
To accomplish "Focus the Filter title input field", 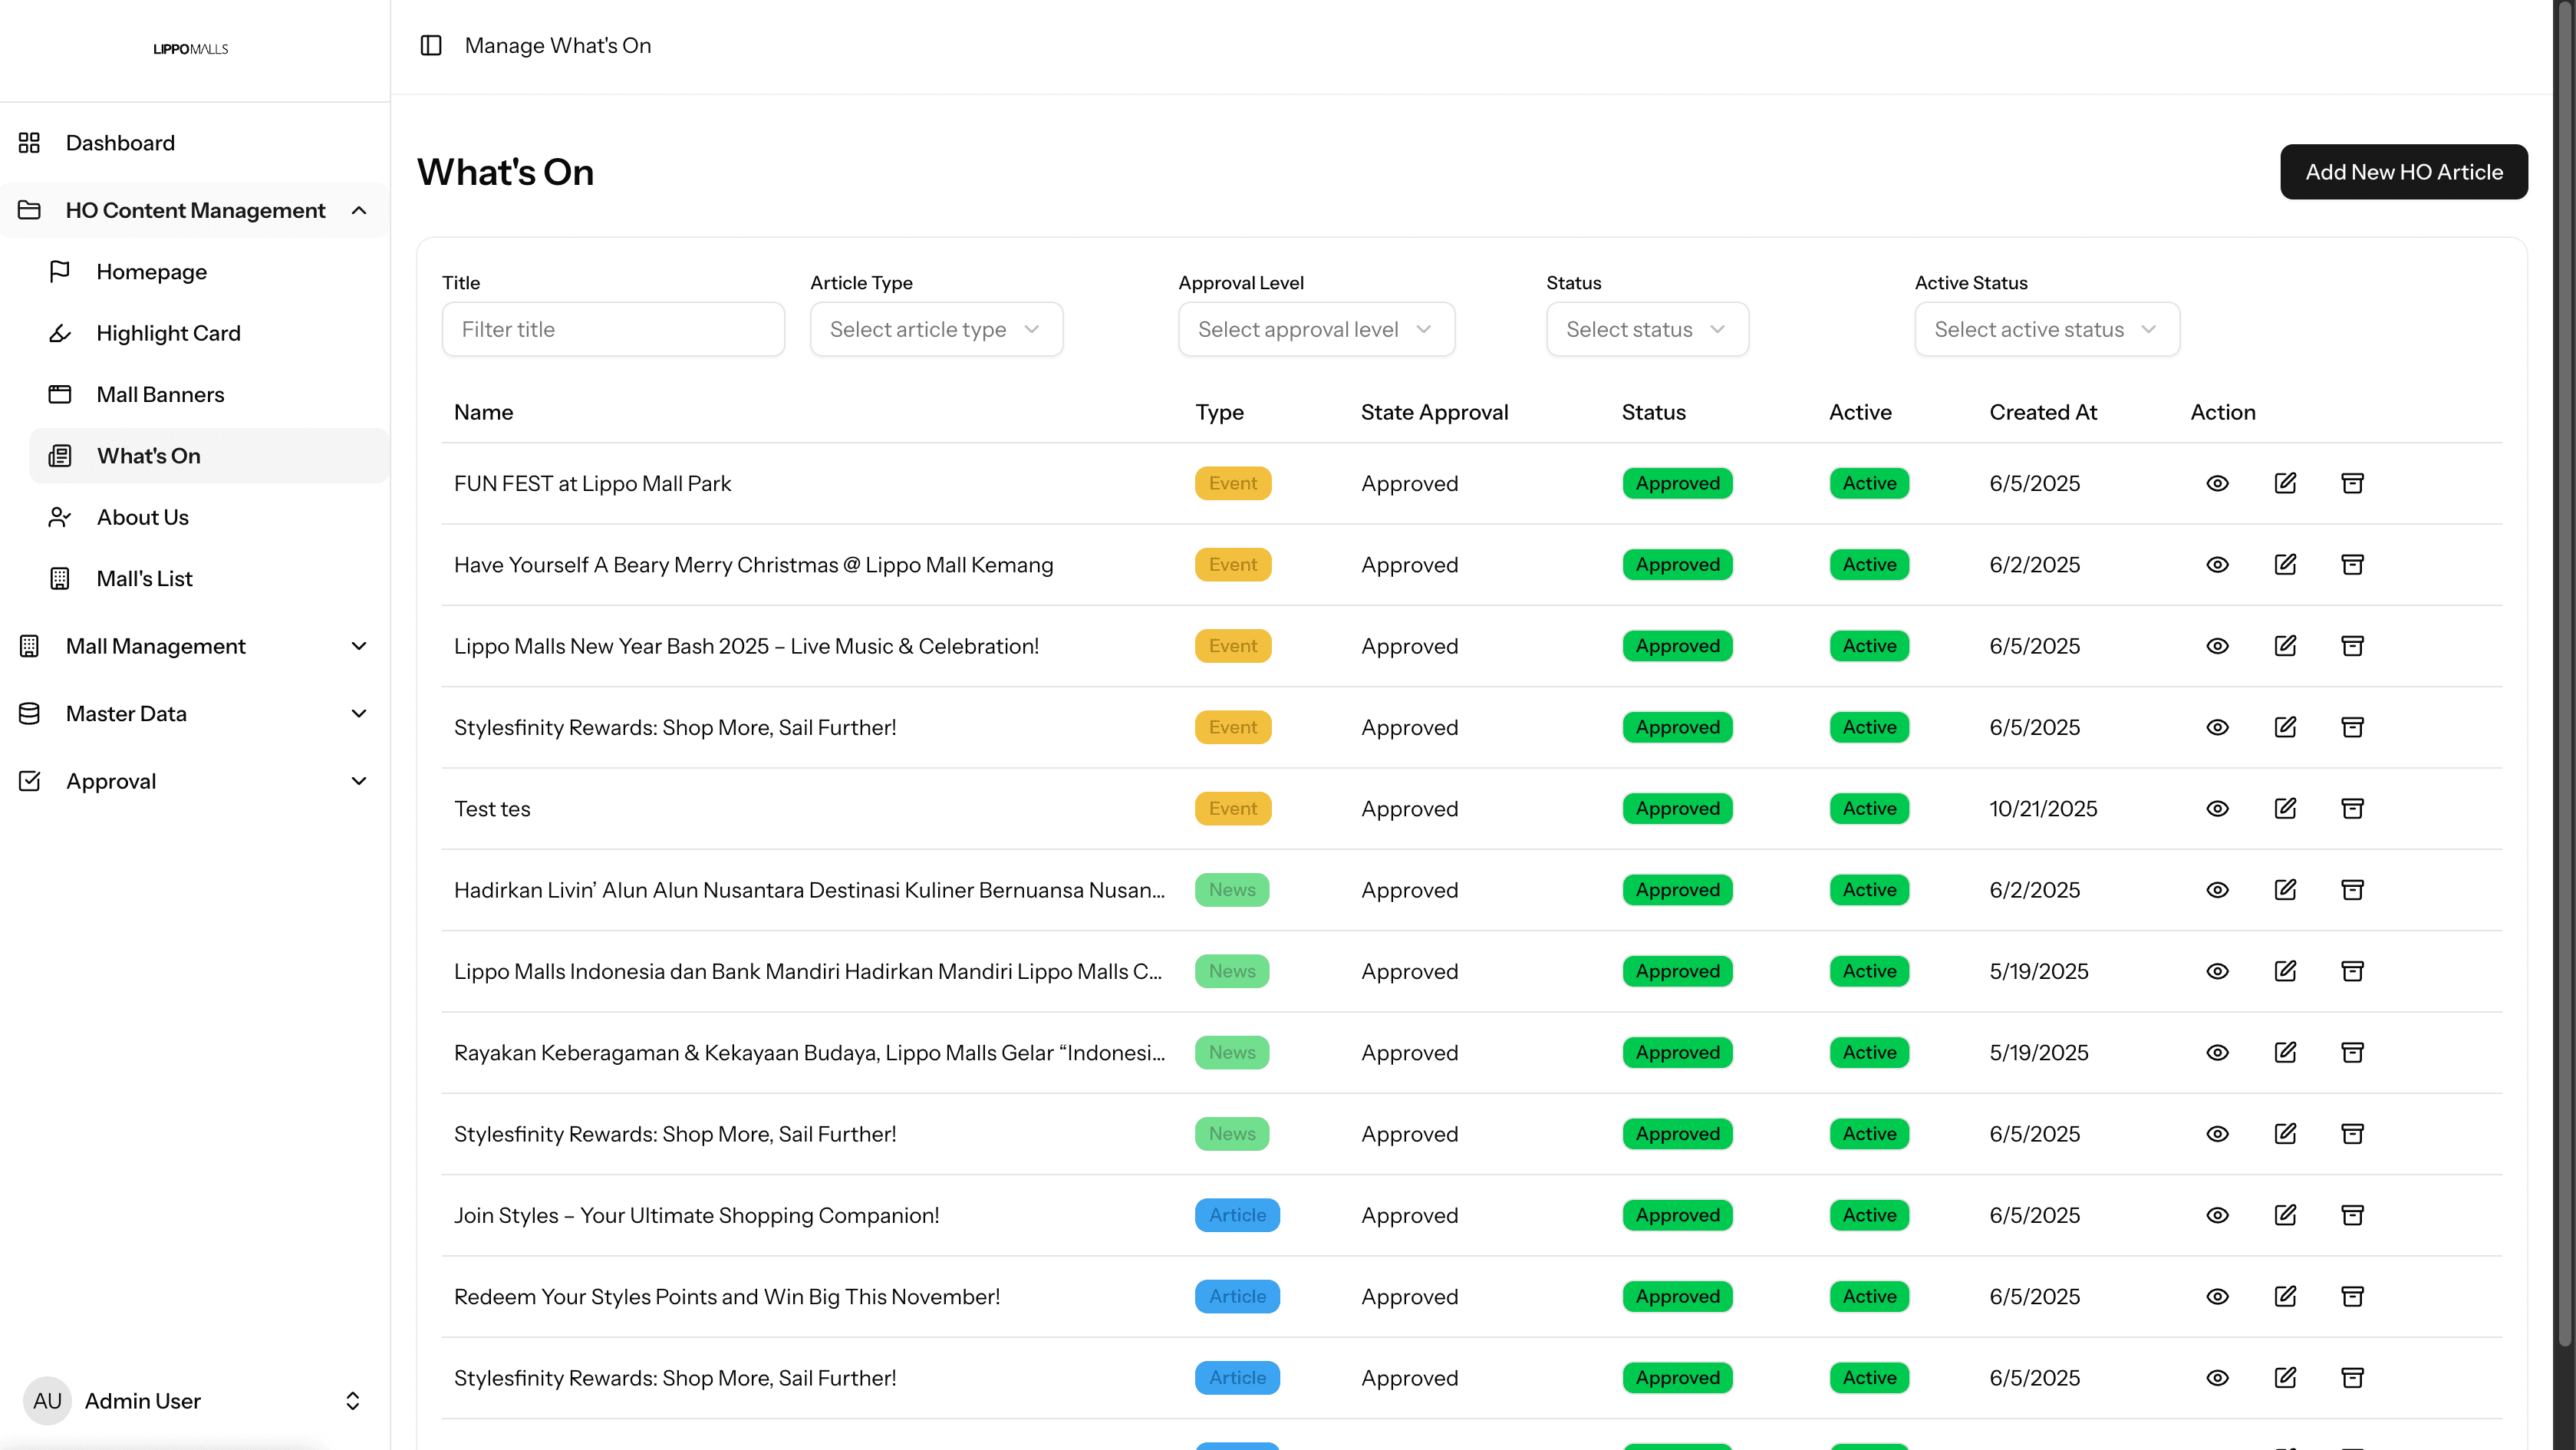I will click(613, 330).
